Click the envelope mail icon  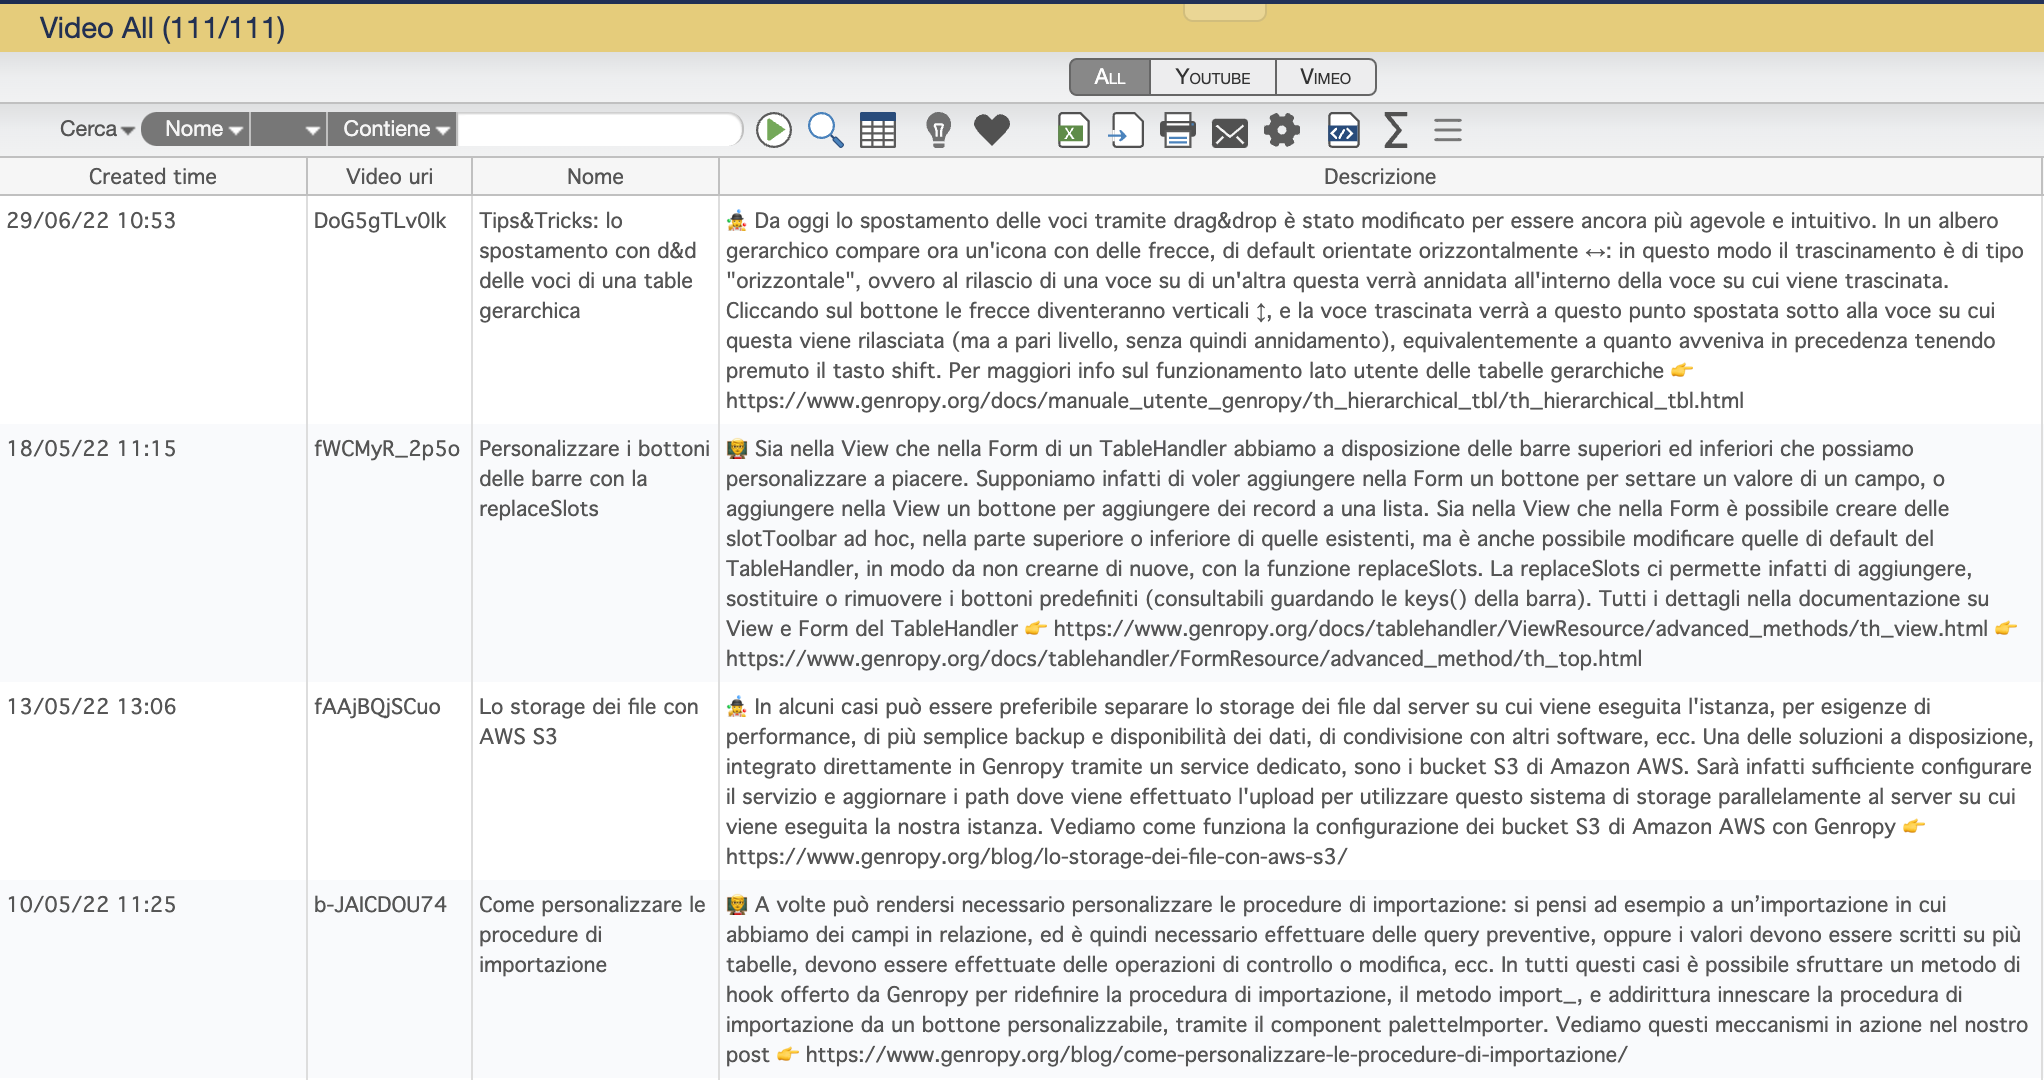click(1229, 132)
